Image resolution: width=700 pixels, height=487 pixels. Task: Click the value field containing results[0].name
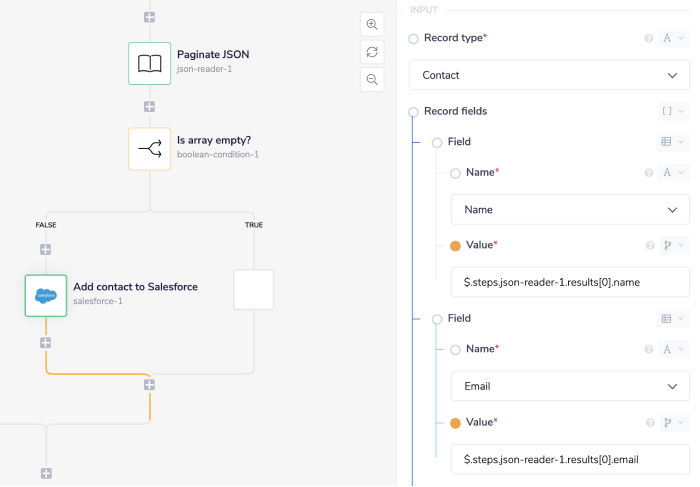(569, 283)
